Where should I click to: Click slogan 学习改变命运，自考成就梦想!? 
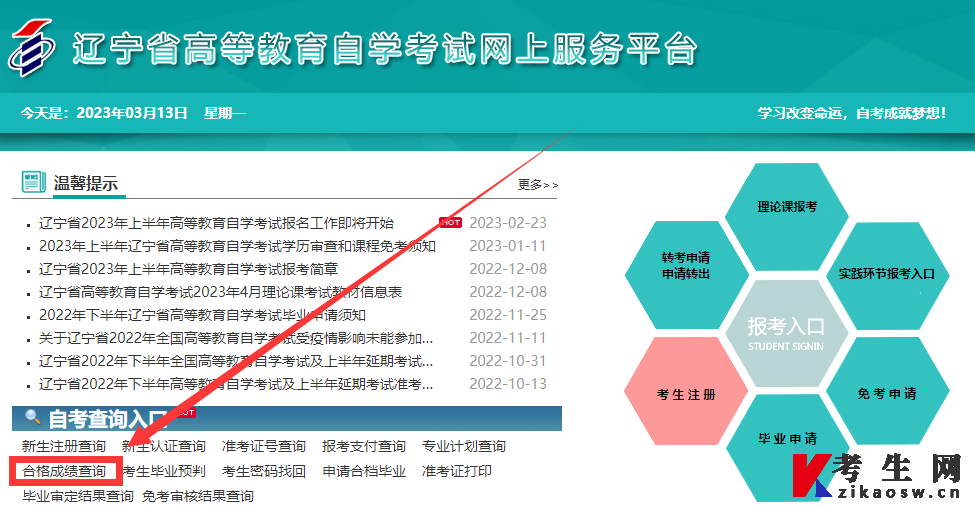pos(851,113)
